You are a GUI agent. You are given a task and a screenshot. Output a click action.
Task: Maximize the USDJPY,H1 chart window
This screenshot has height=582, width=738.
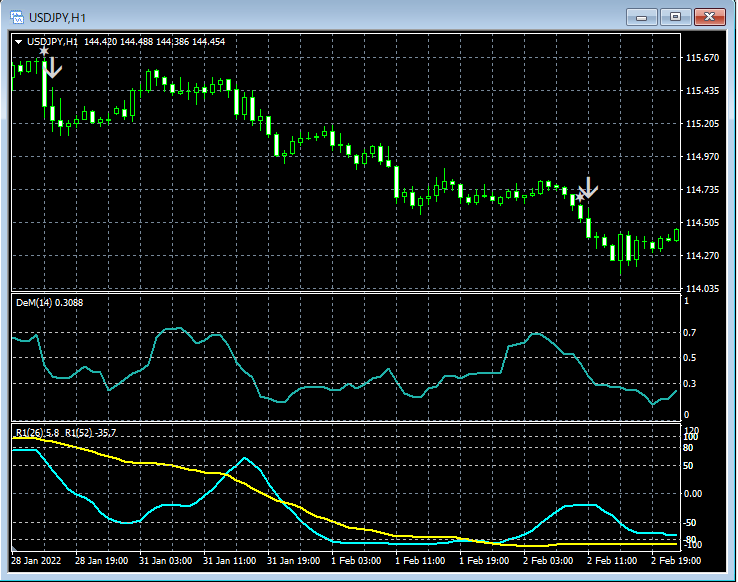[676, 17]
